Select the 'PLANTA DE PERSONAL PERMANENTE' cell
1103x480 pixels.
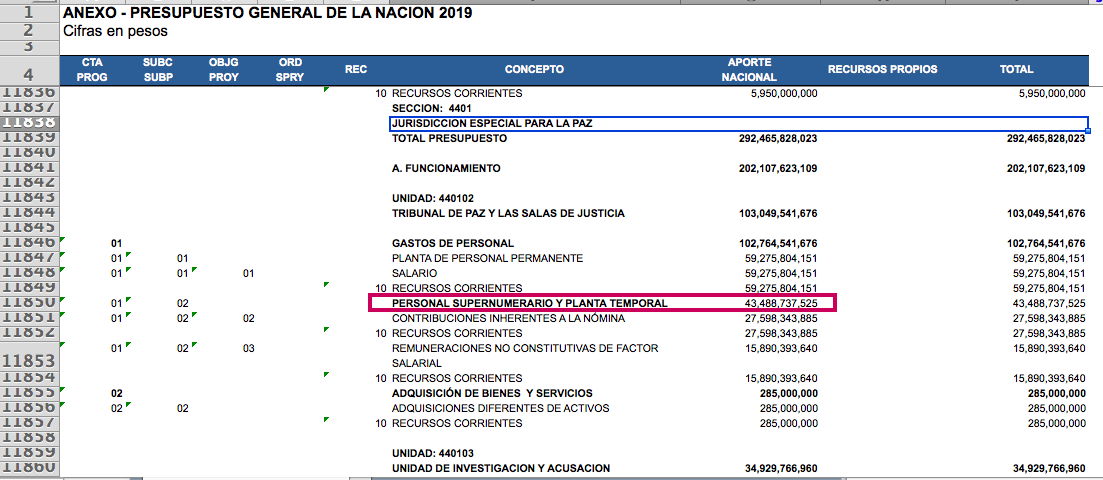[x=487, y=258]
